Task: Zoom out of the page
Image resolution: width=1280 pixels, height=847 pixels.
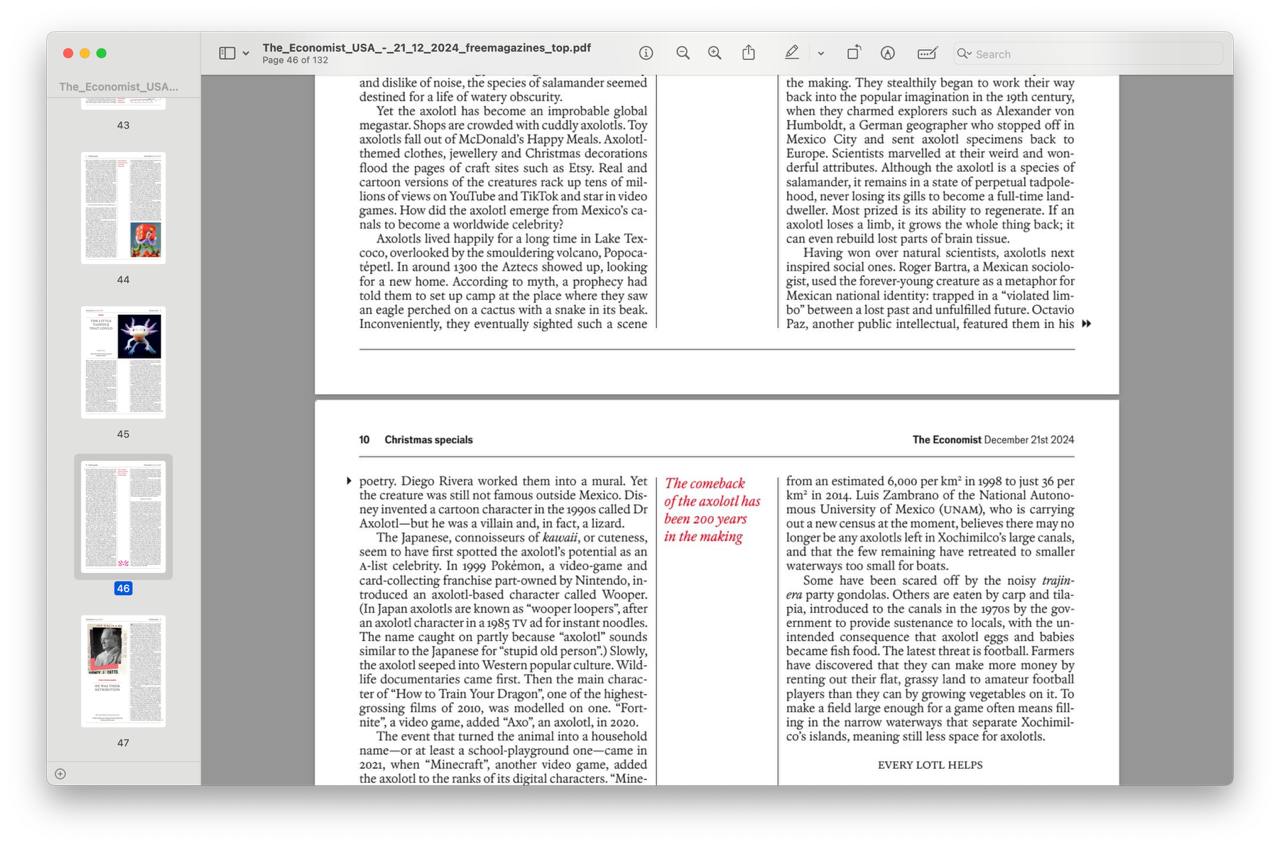Action: [683, 53]
